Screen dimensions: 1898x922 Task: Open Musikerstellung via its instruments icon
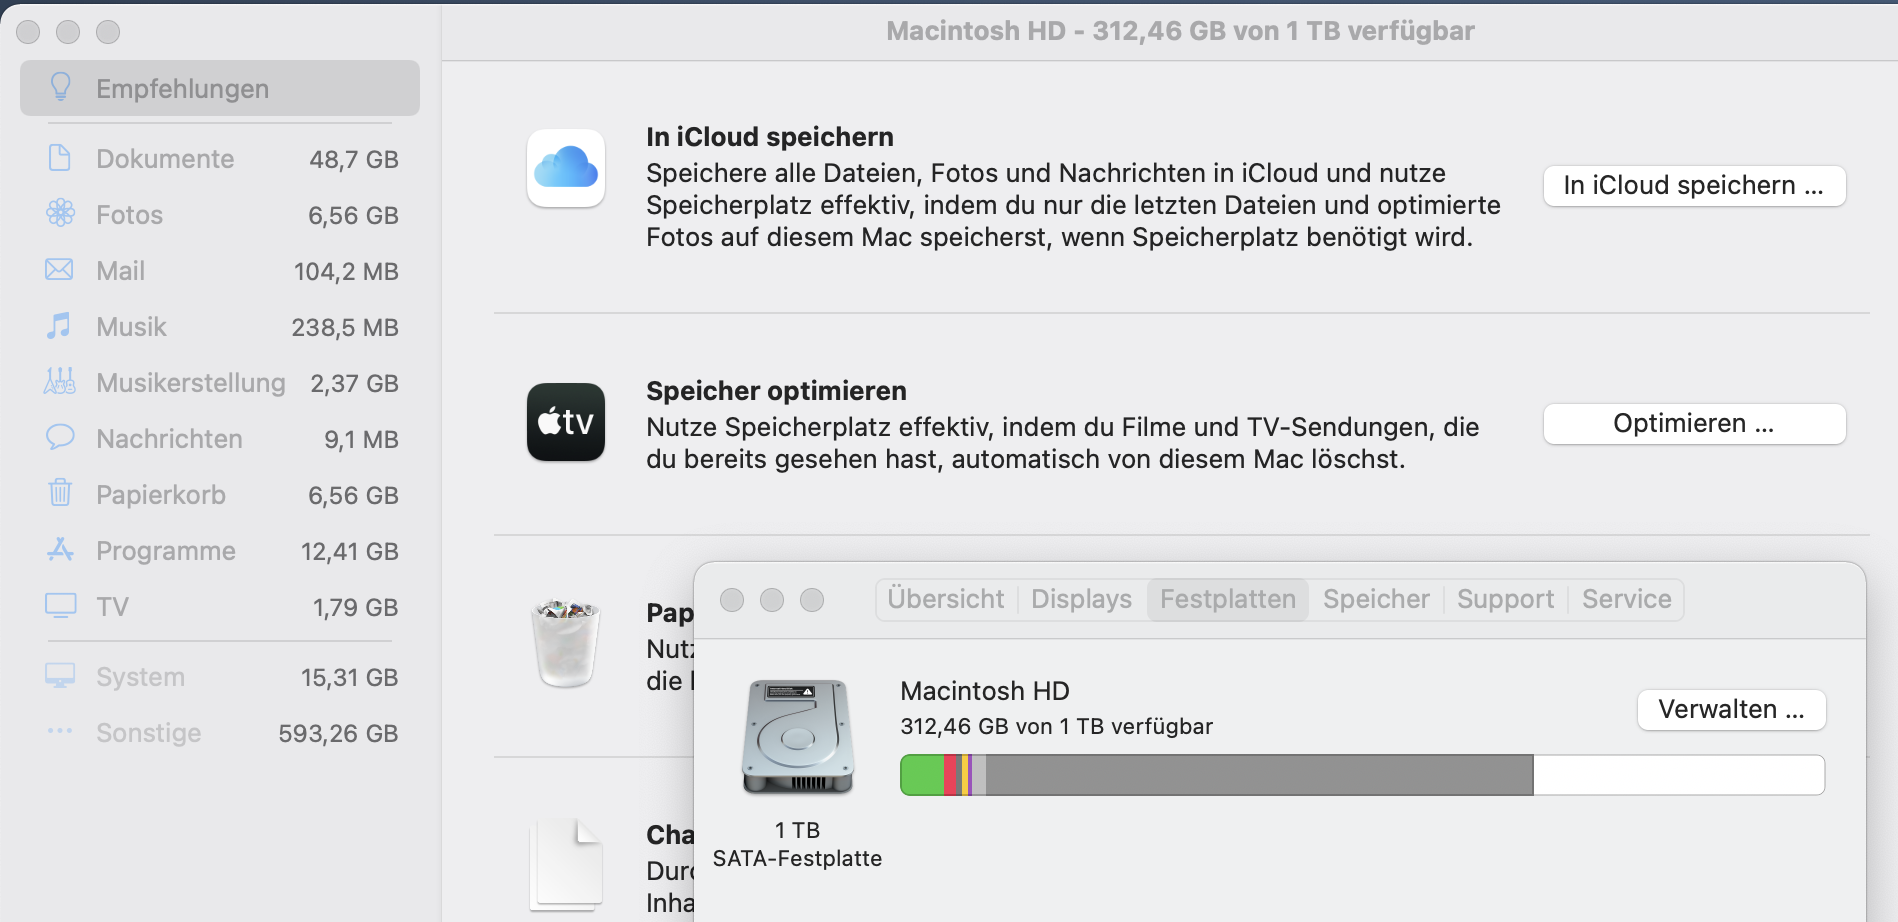[x=60, y=382]
